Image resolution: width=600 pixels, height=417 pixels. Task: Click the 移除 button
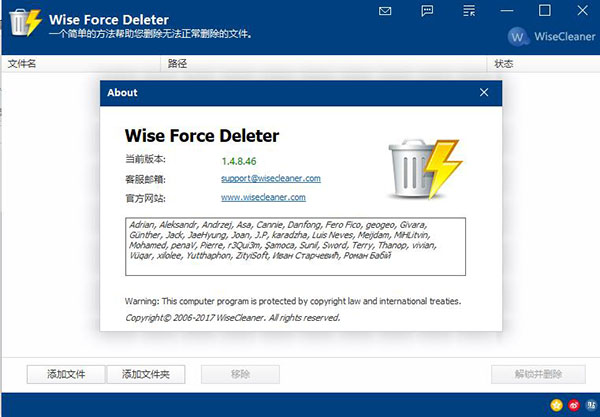240,374
